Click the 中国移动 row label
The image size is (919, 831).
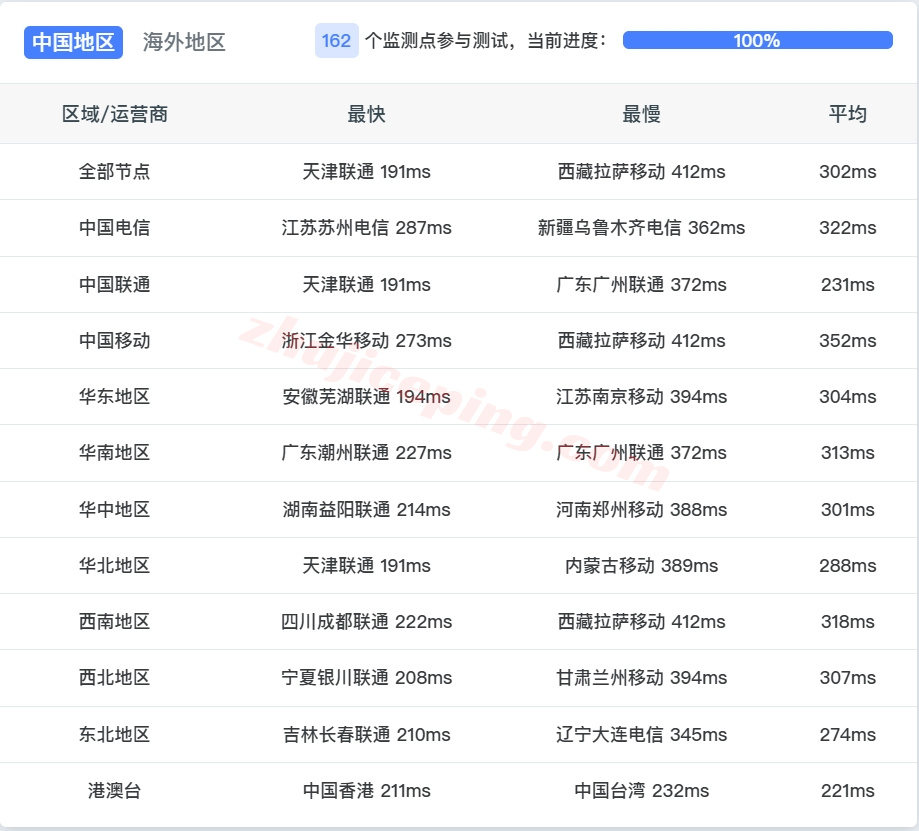tap(112, 340)
